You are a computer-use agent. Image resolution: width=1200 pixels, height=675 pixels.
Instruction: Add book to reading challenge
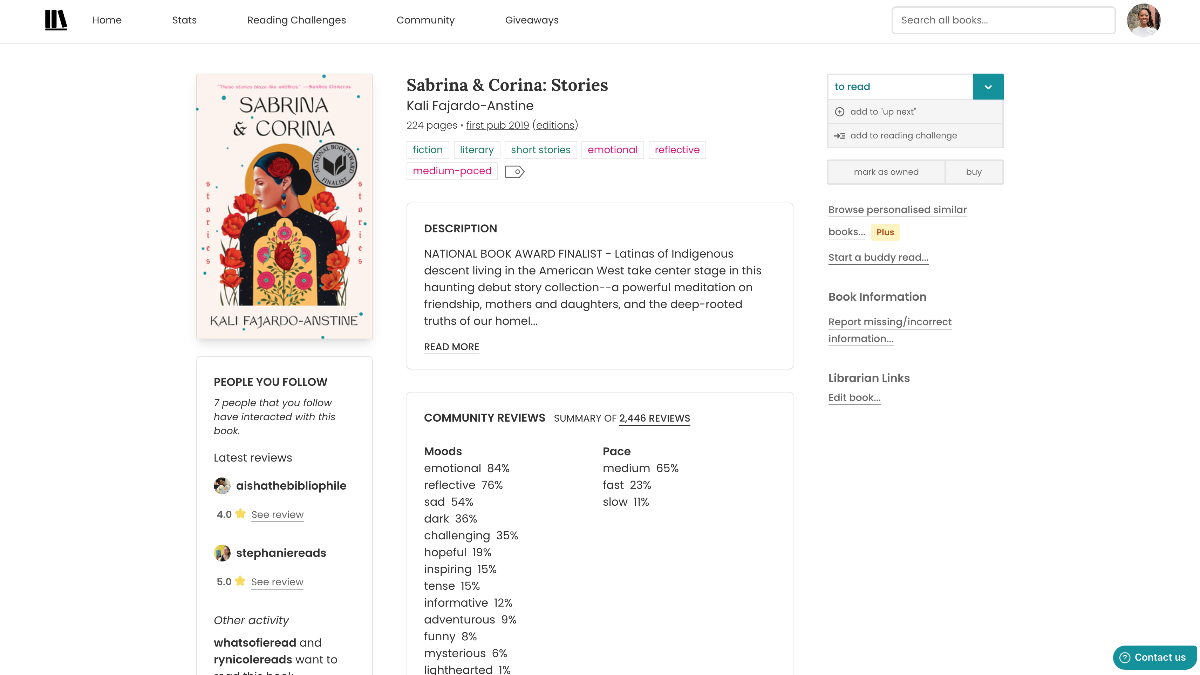click(x=915, y=136)
